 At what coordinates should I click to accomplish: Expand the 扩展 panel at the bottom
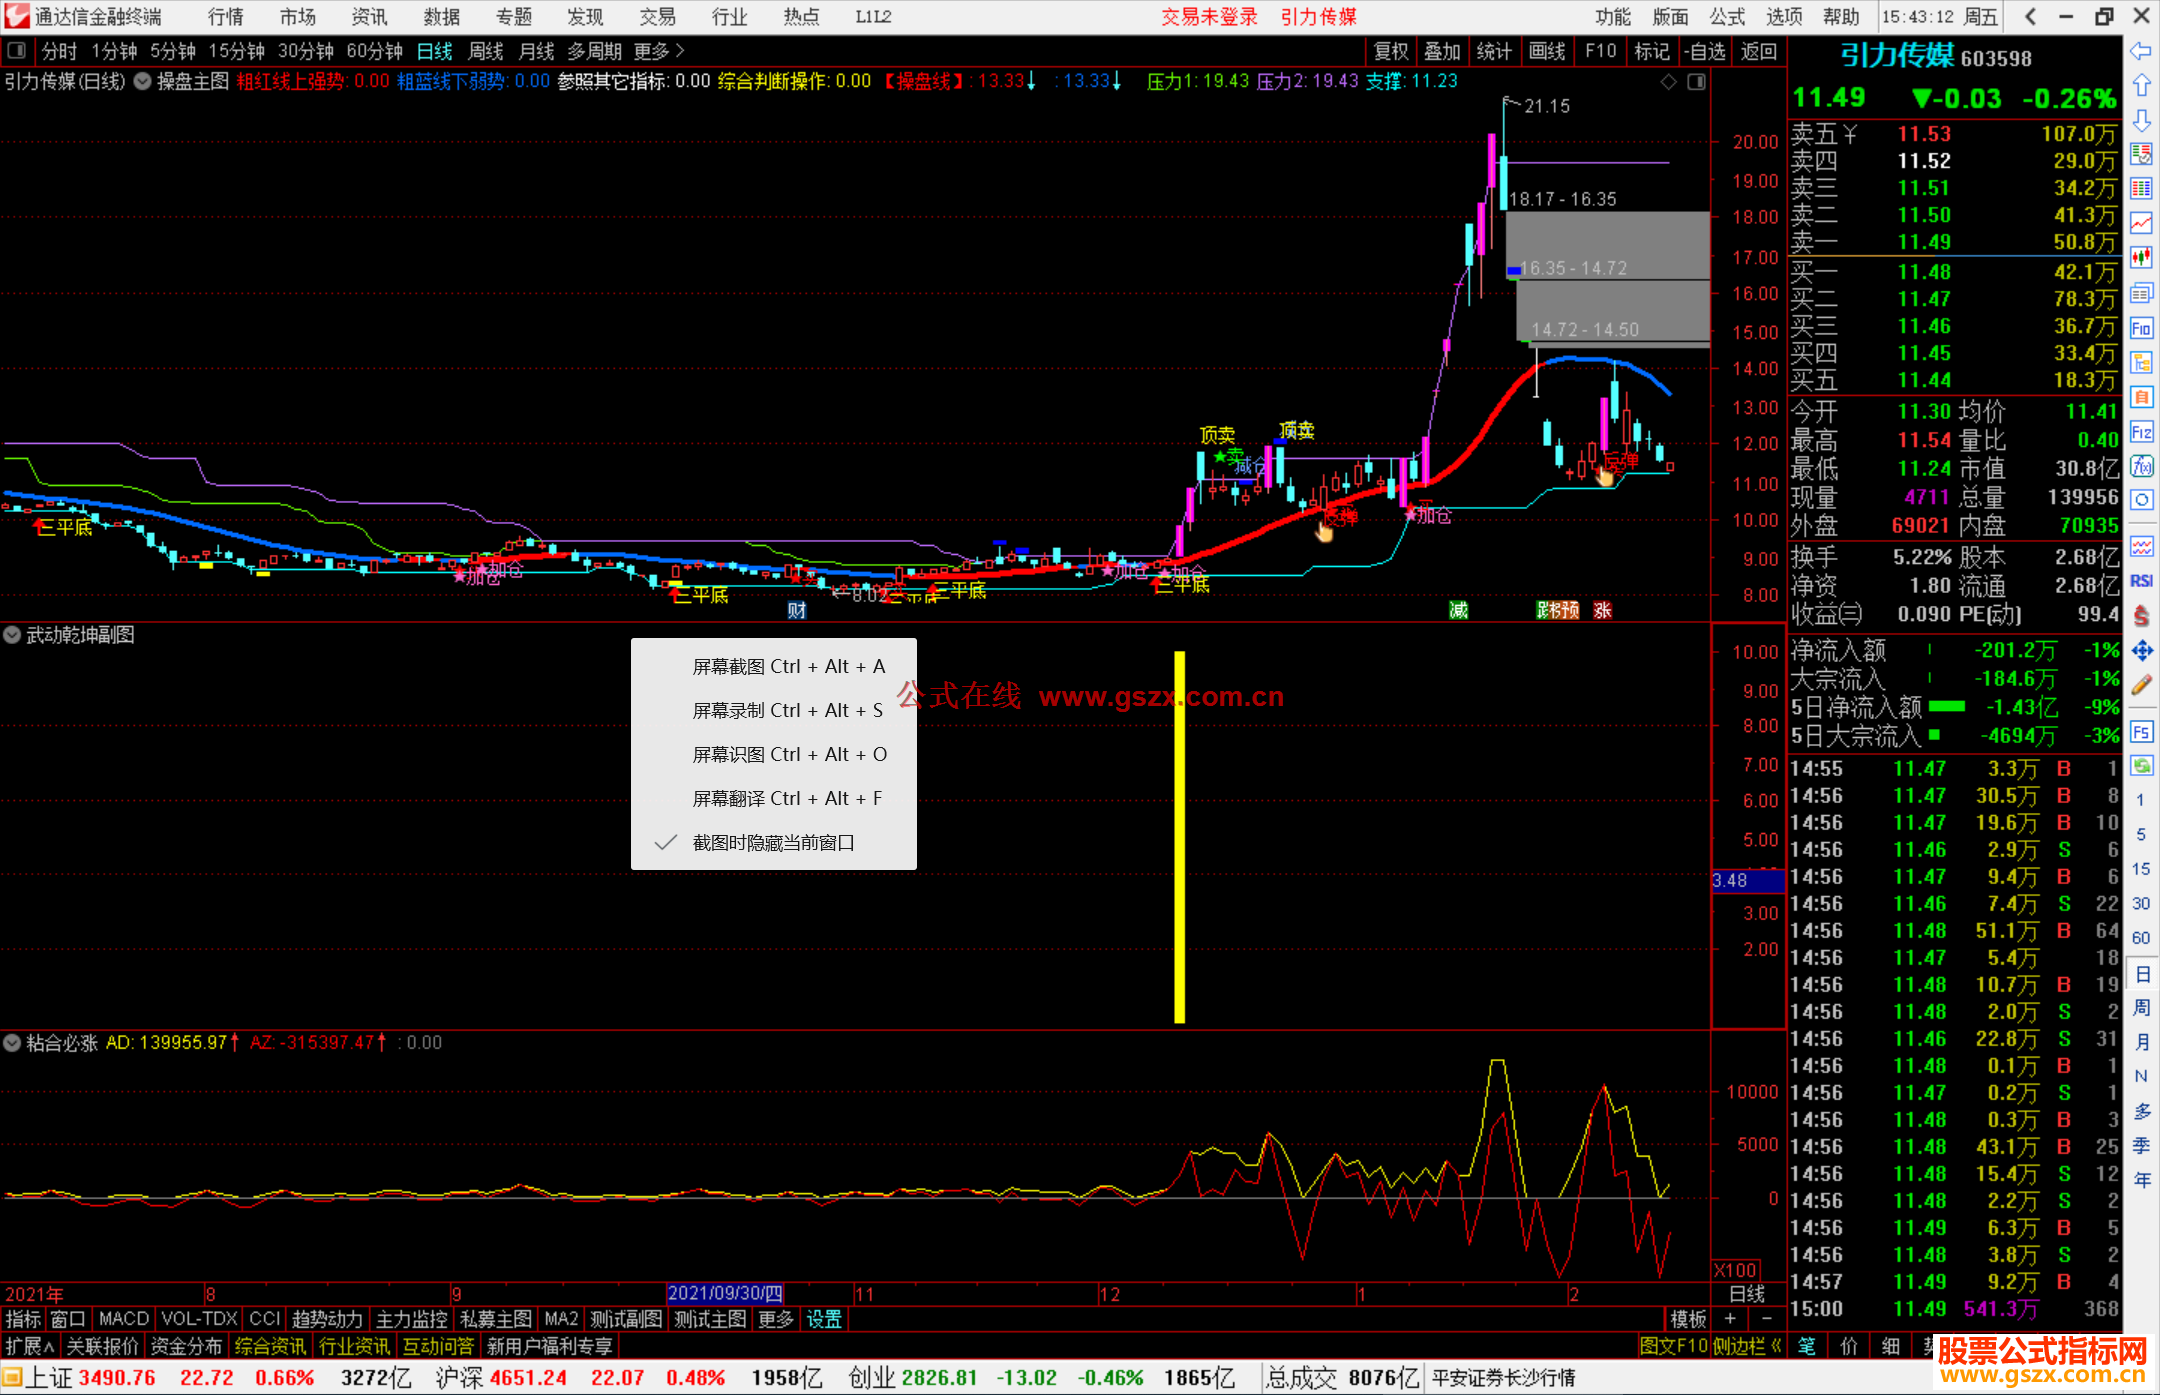[x=29, y=1346]
